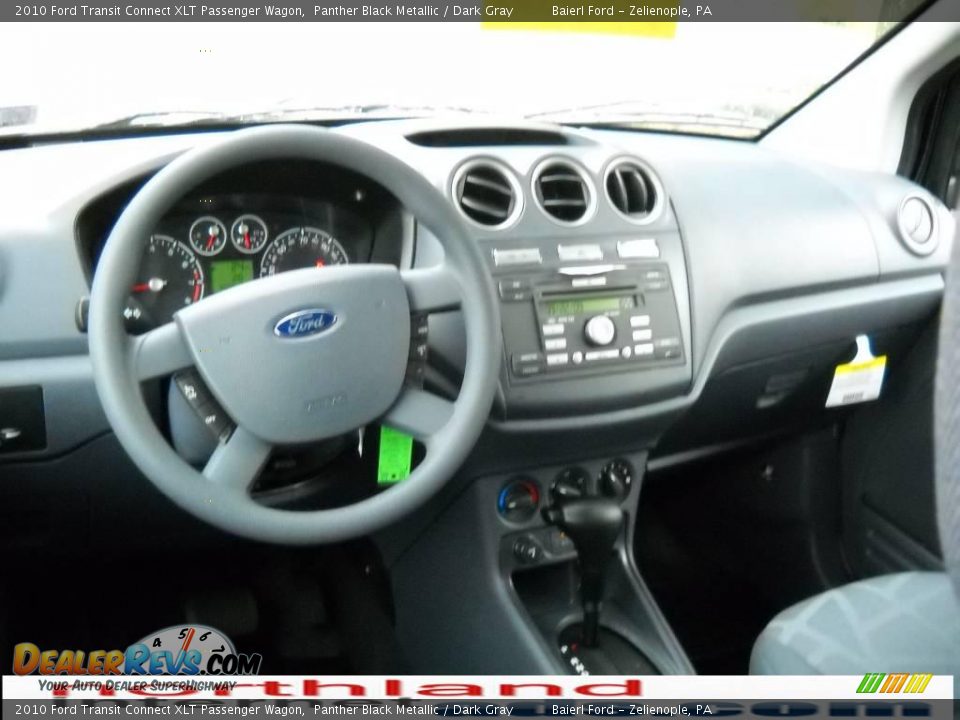Click the top caption "Baierl Ford – Zelienople, PA"
960x720 pixels.
click(631, 10)
